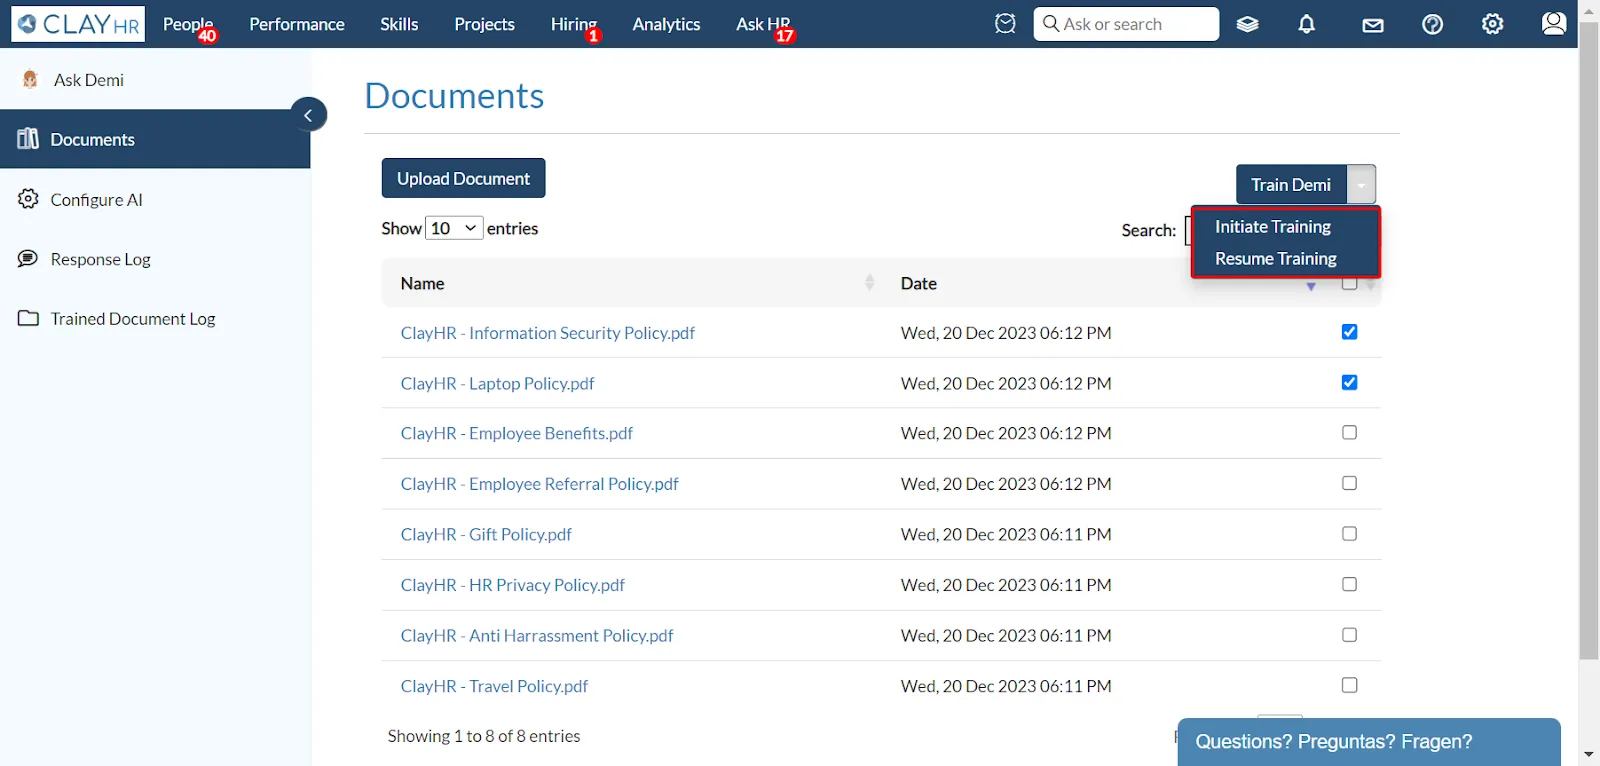
Task: Open ClayHR - Anti Harrassment Policy.pdf link
Action: click(537, 635)
